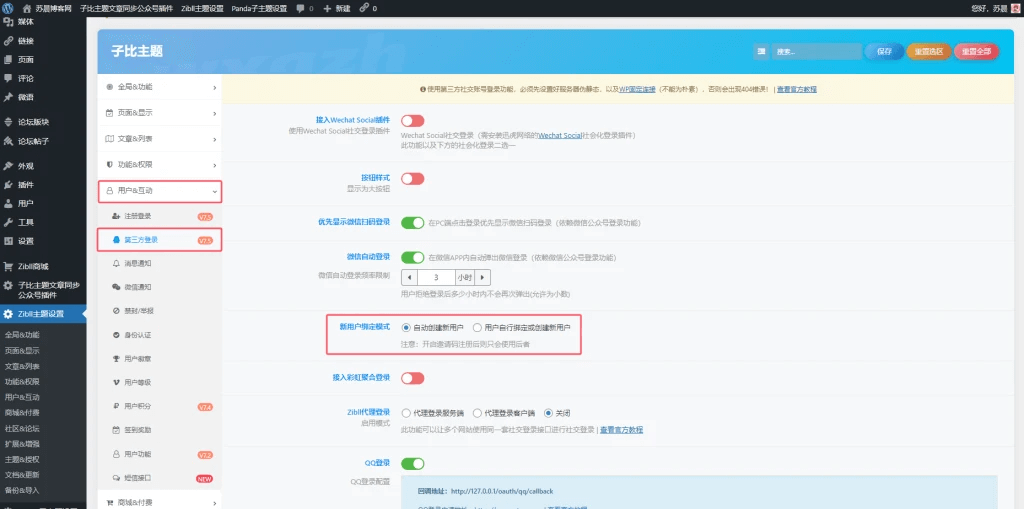
Task: Select 消息通知 bell item in sidebar
Action: 159,263
